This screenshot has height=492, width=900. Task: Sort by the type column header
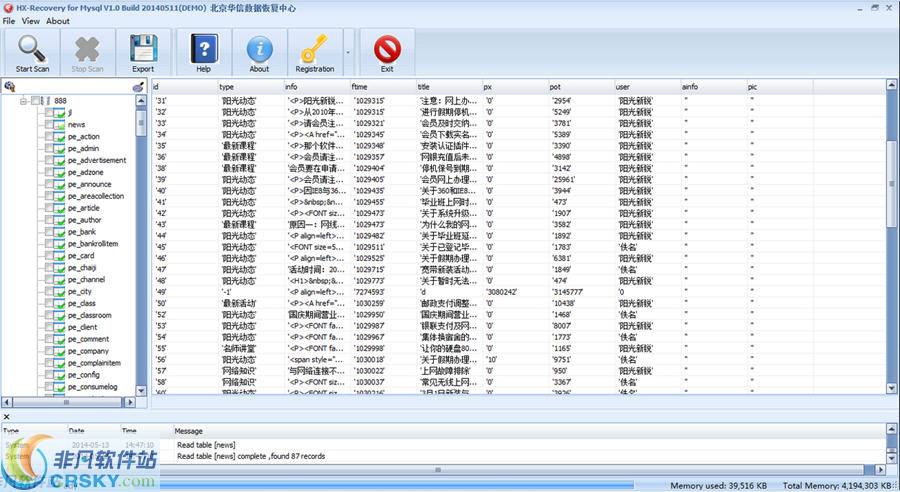pos(250,87)
